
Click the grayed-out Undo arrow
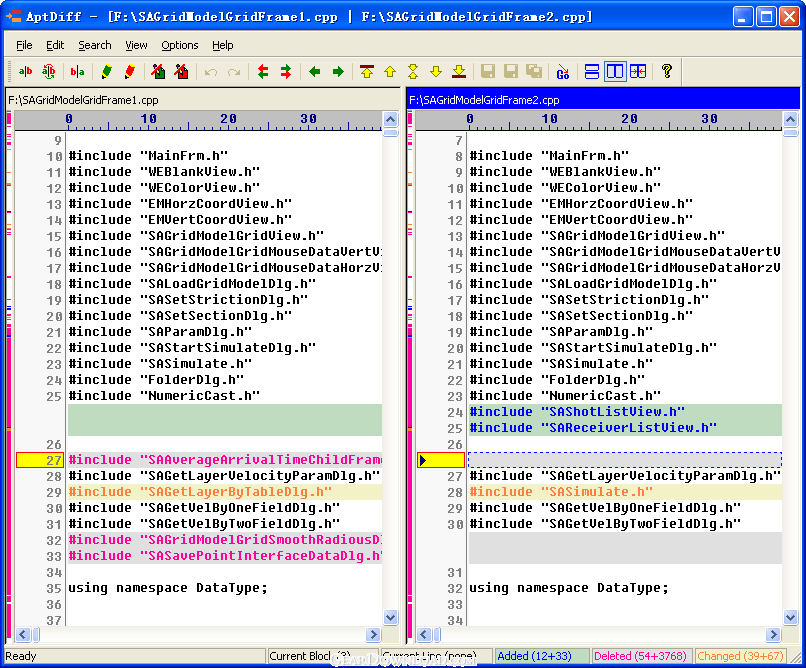click(210, 71)
